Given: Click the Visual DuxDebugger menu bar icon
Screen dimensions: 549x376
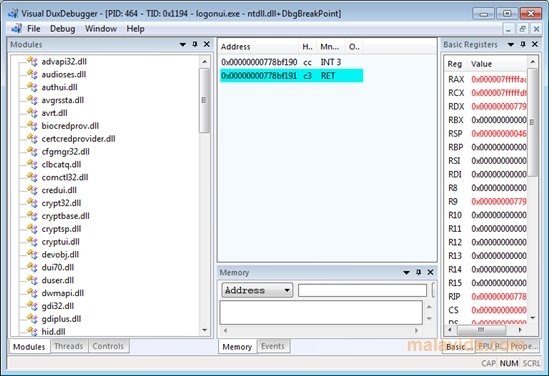Looking at the screenshot, I should click(16, 29).
